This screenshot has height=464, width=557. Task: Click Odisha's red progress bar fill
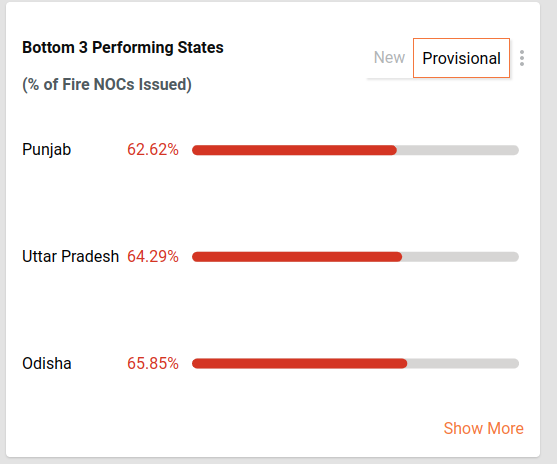tap(299, 363)
